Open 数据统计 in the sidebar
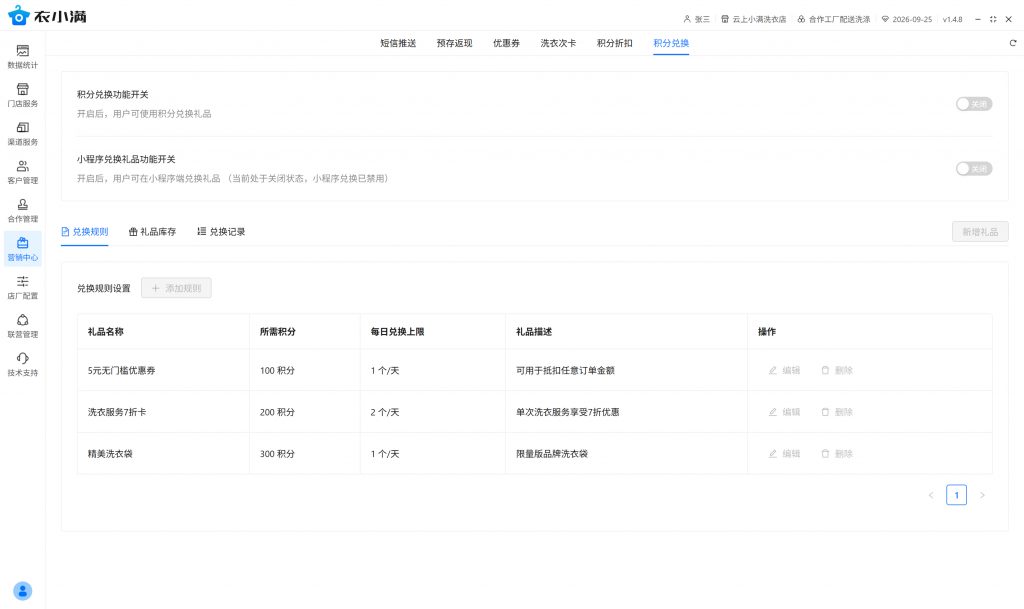The width and height of the screenshot is (1024, 609). click(x=22, y=56)
